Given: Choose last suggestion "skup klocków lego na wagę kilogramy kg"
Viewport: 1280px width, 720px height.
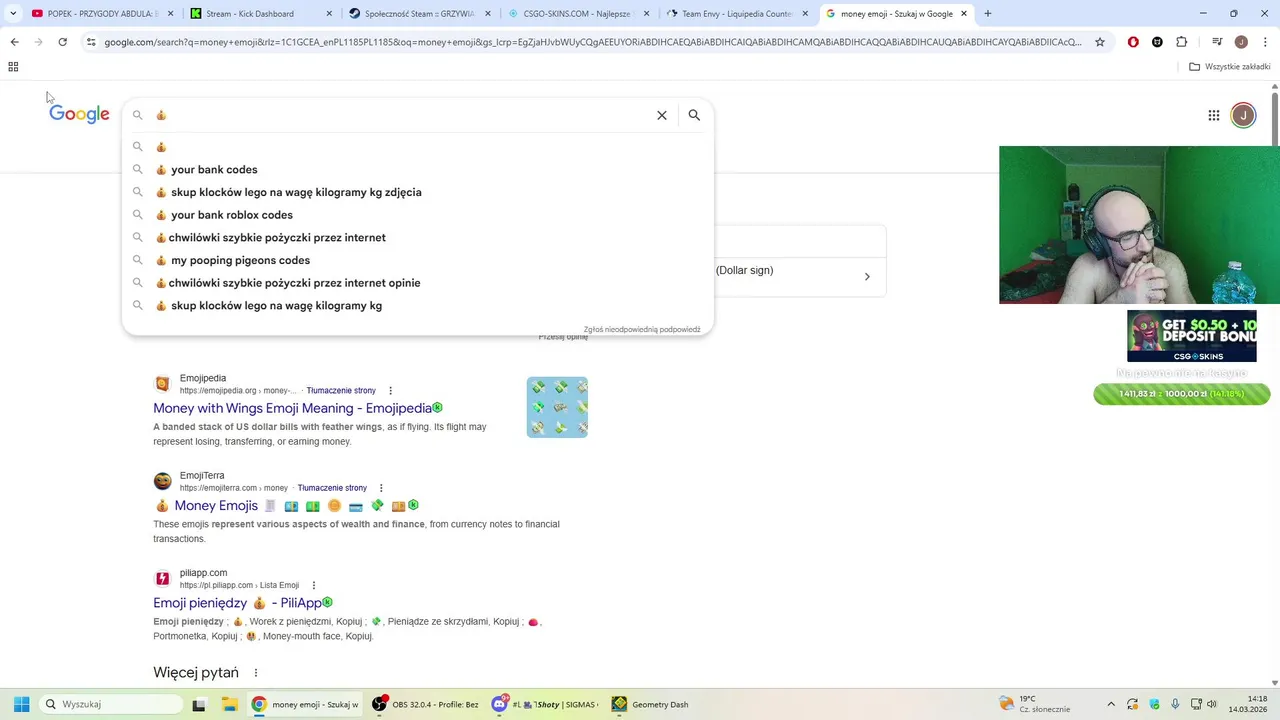Looking at the screenshot, I should [x=418, y=306].
